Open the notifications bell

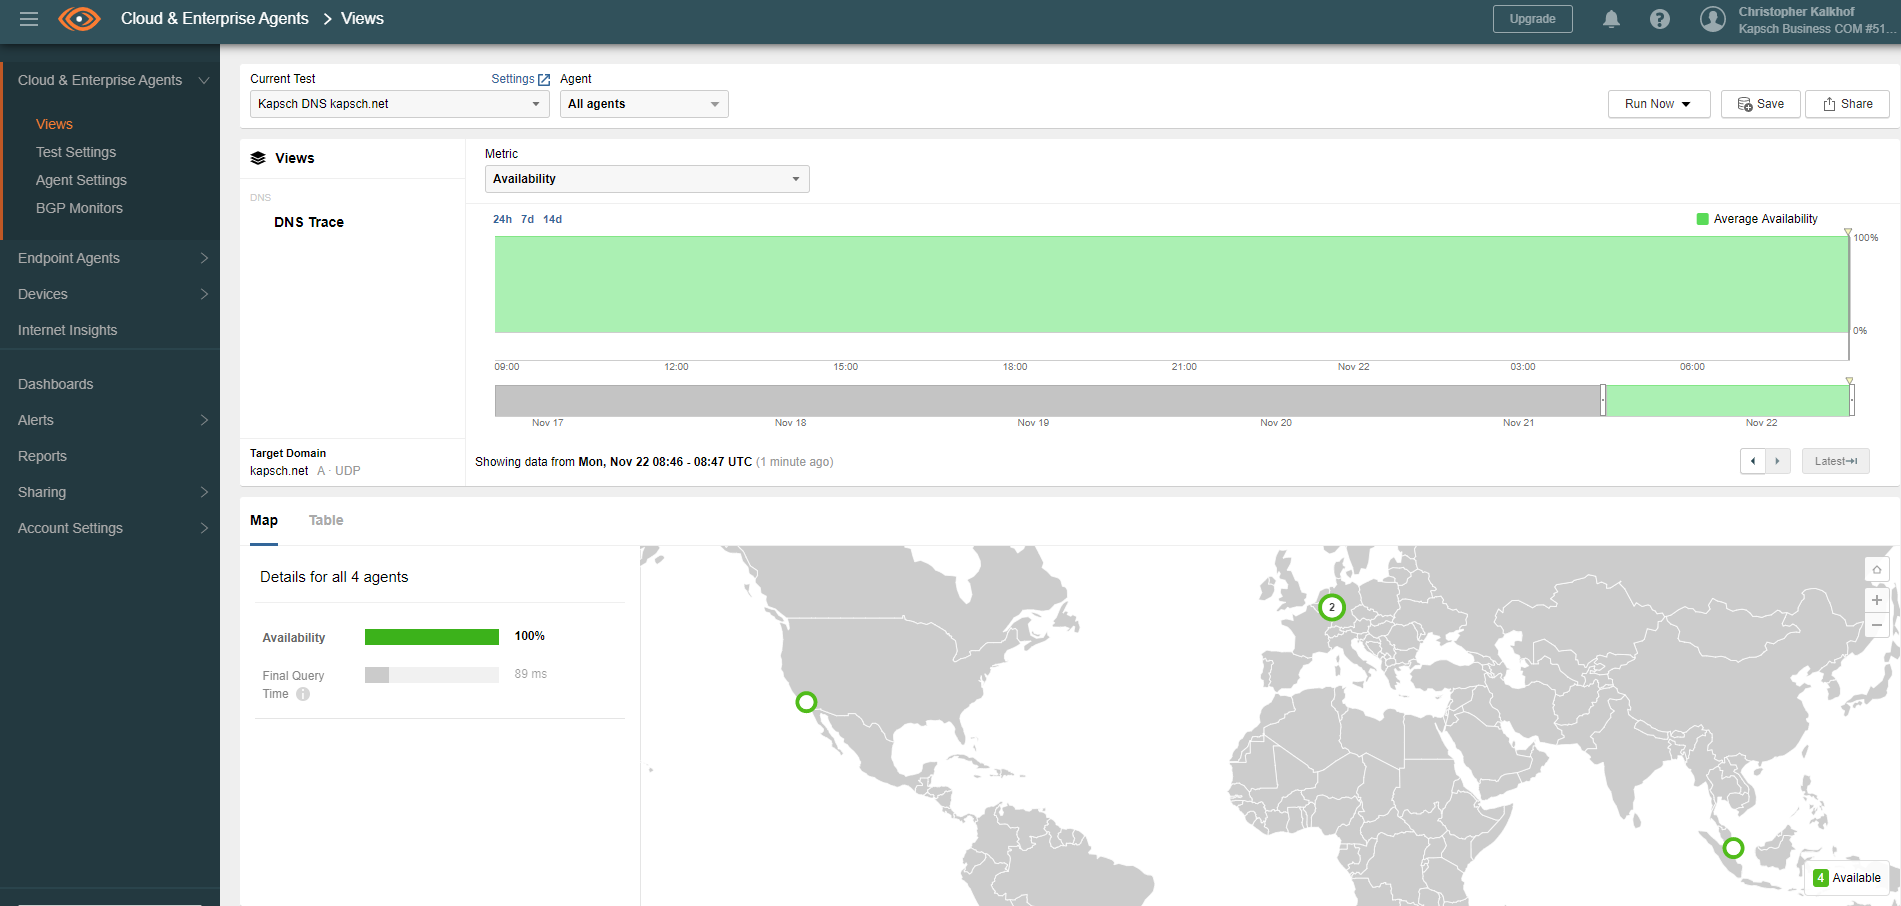point(1611,19)
